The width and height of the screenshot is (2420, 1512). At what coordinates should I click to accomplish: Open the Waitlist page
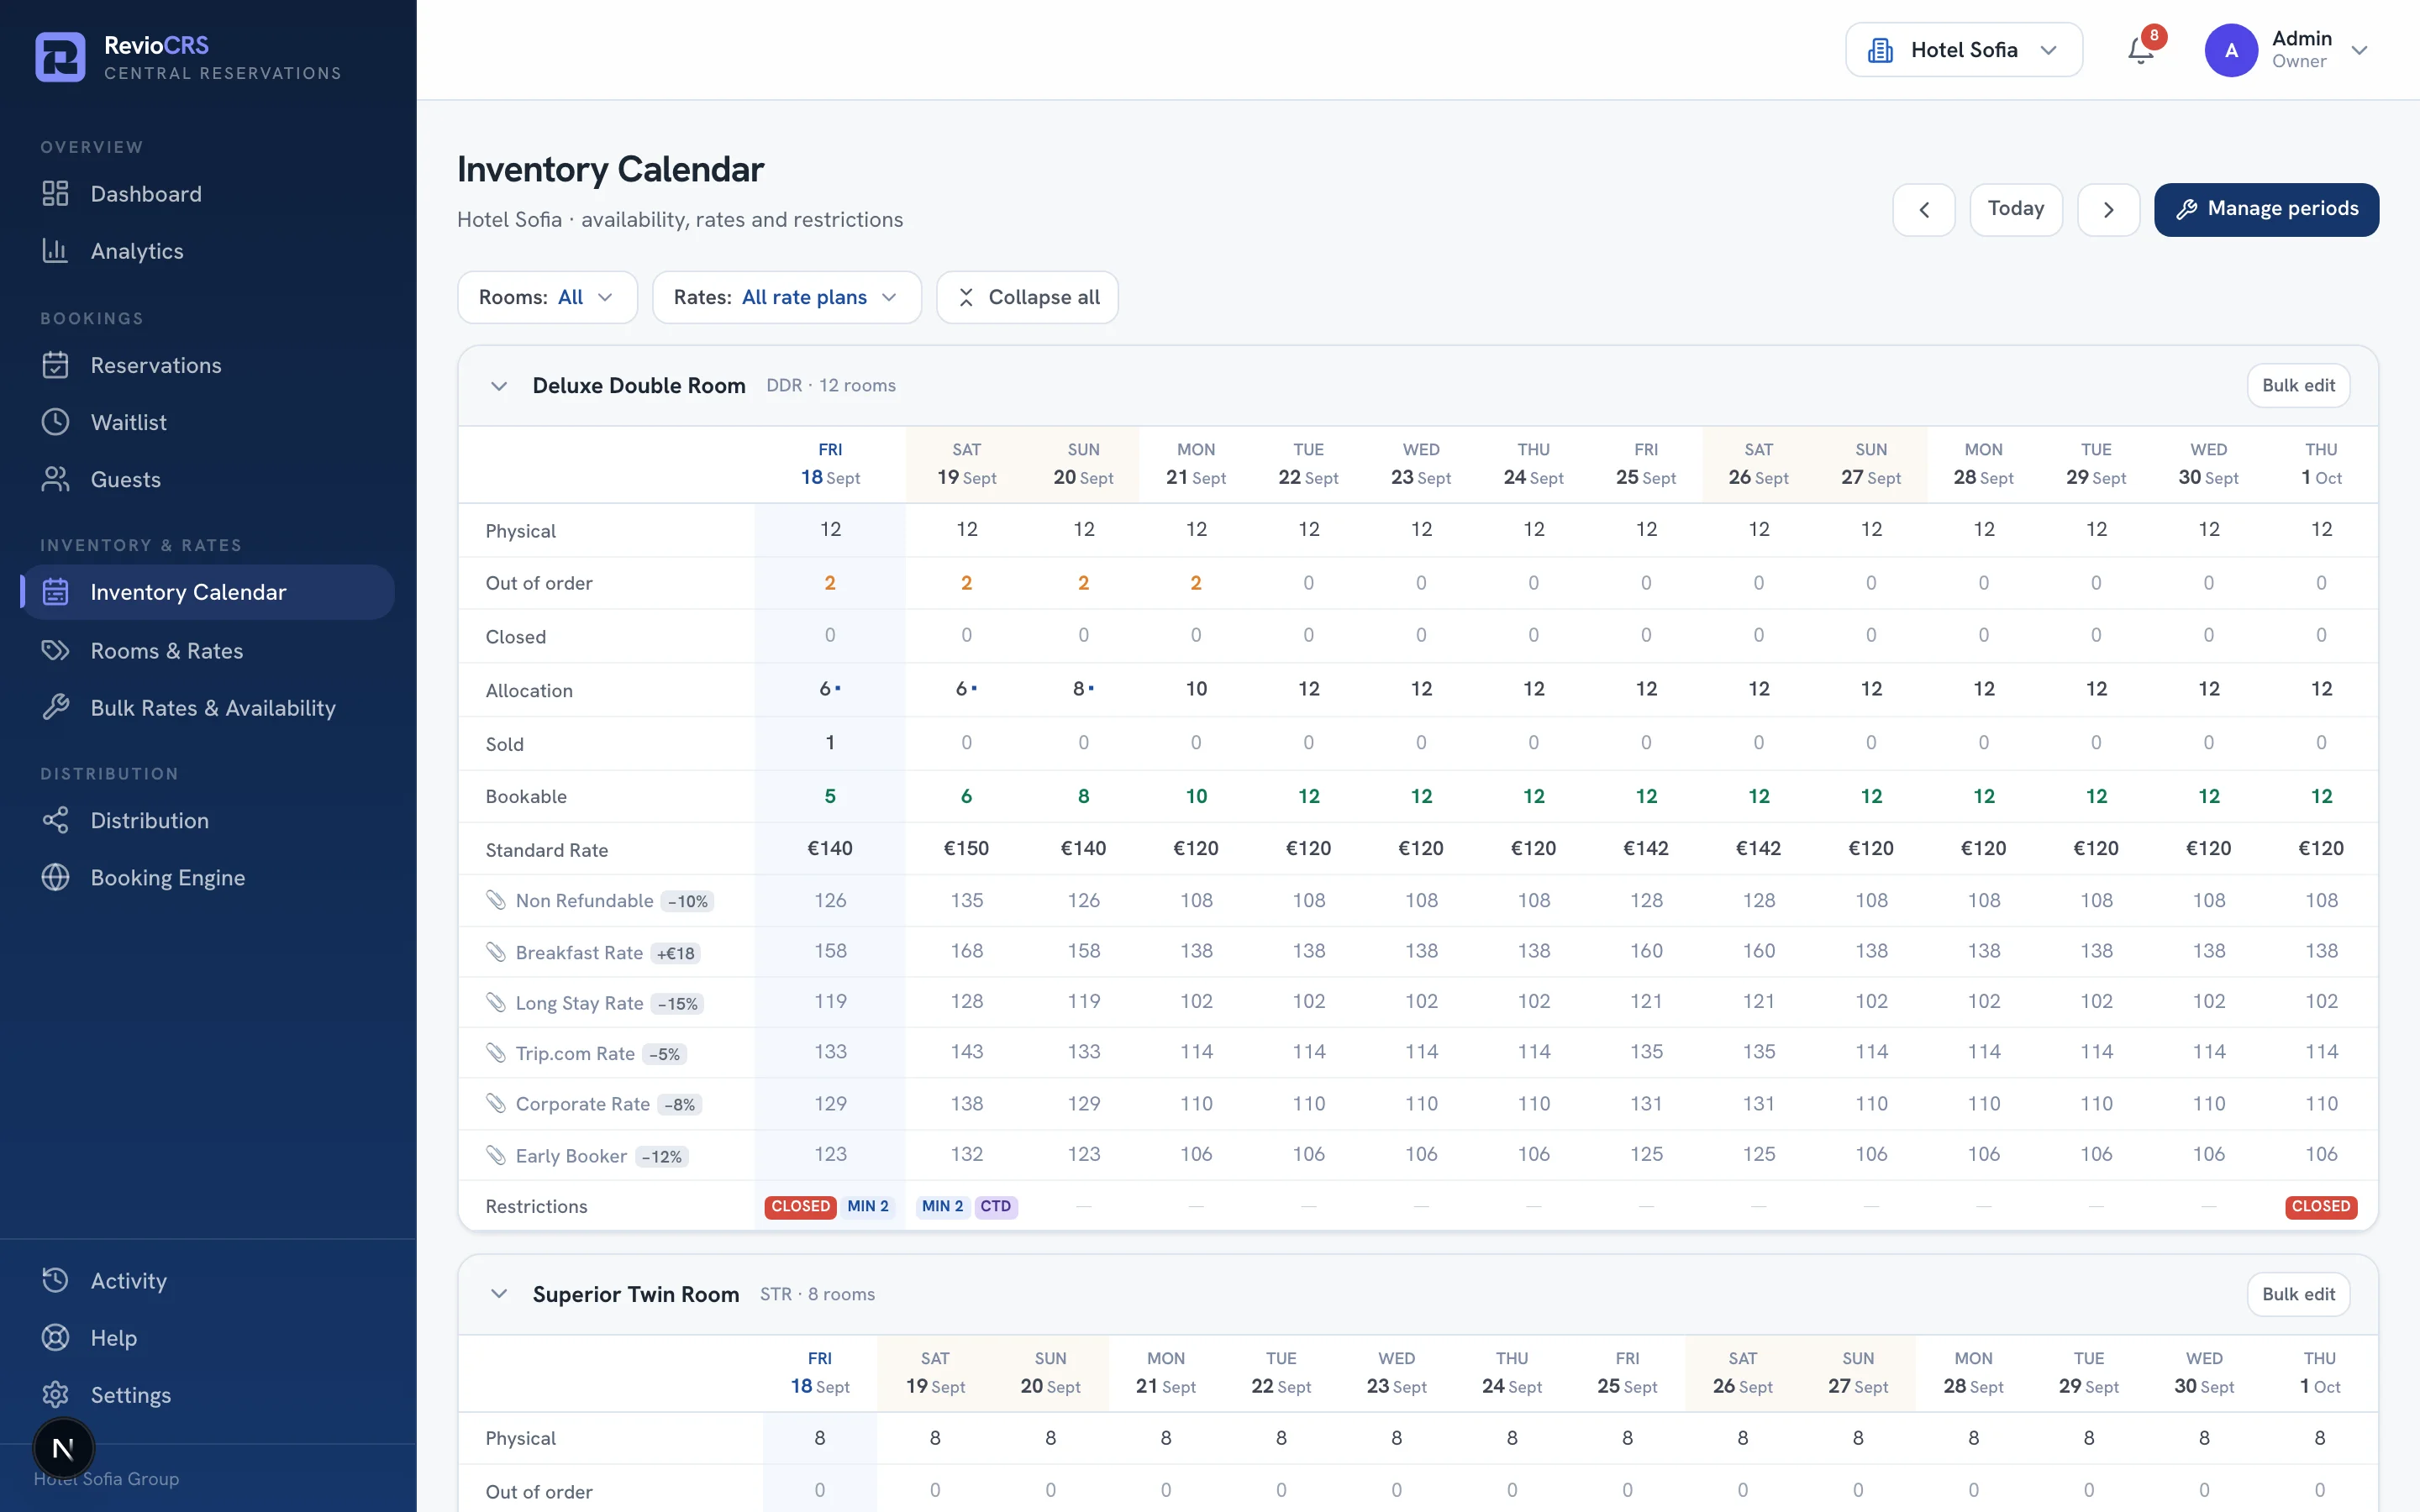tap(207, 422)
